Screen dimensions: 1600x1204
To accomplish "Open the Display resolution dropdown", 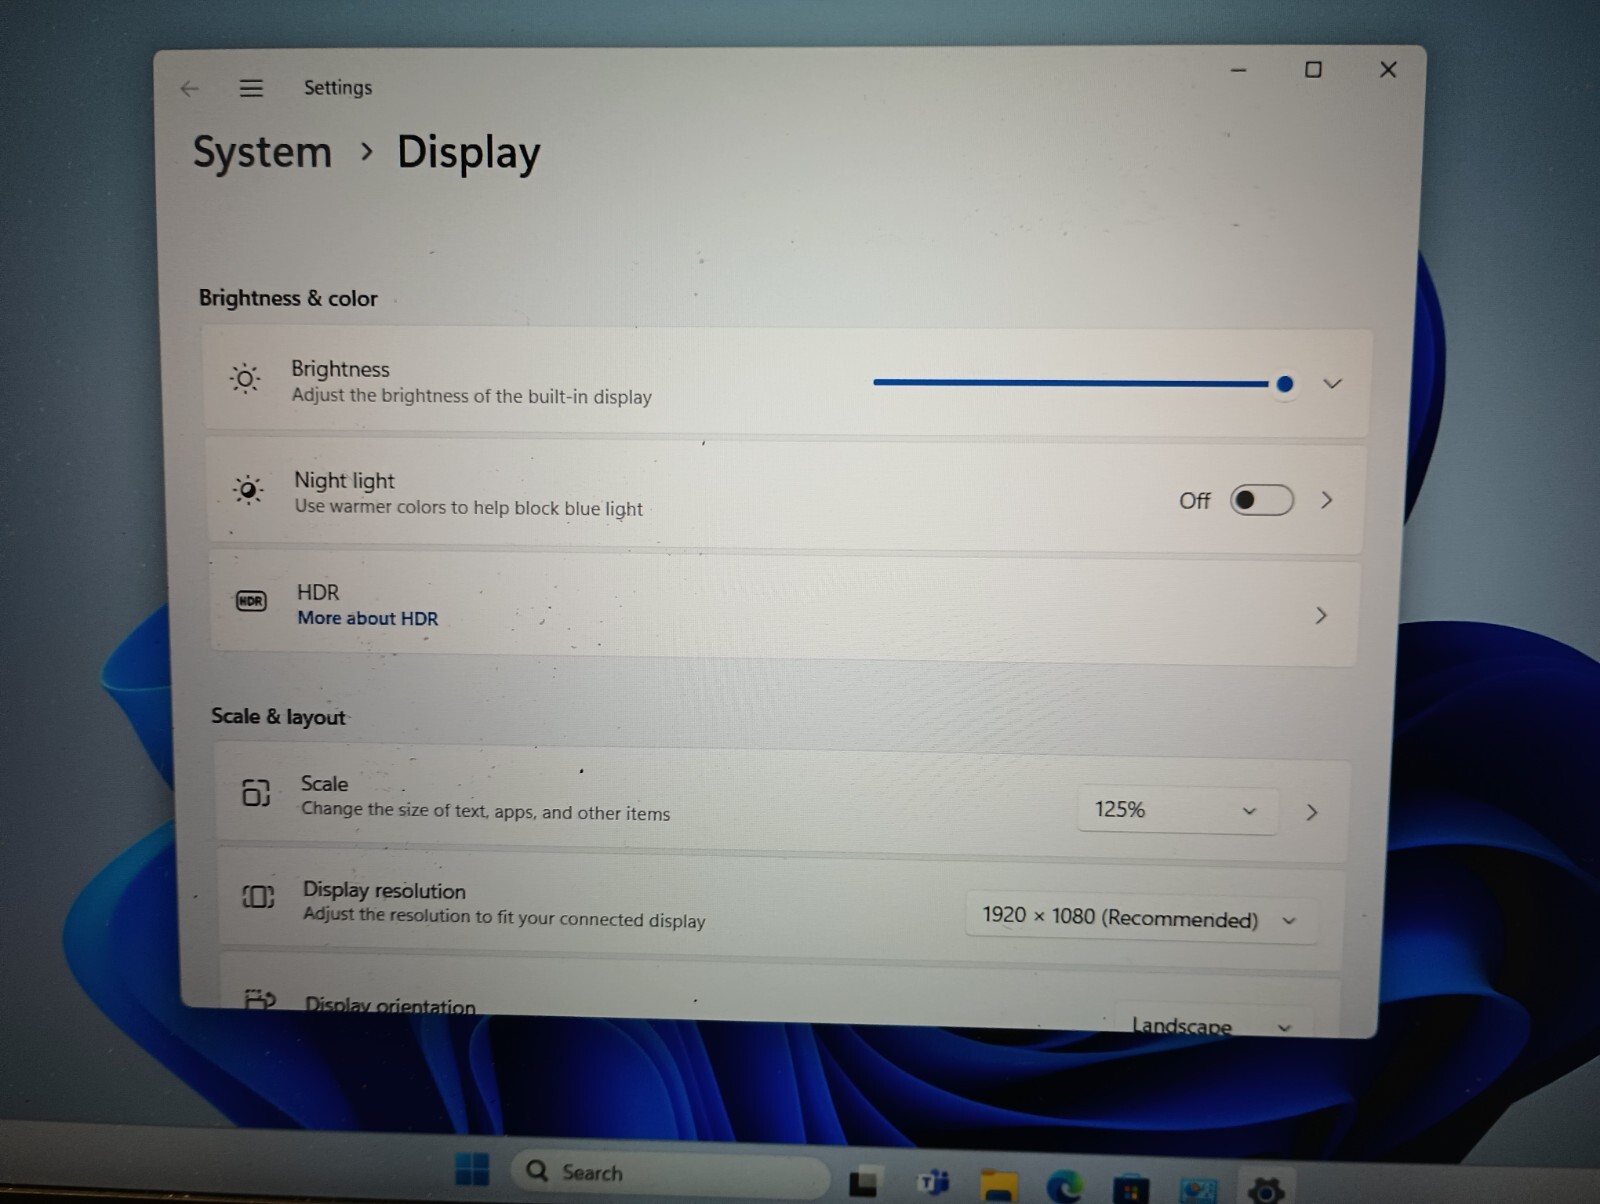I will 1140,918.
